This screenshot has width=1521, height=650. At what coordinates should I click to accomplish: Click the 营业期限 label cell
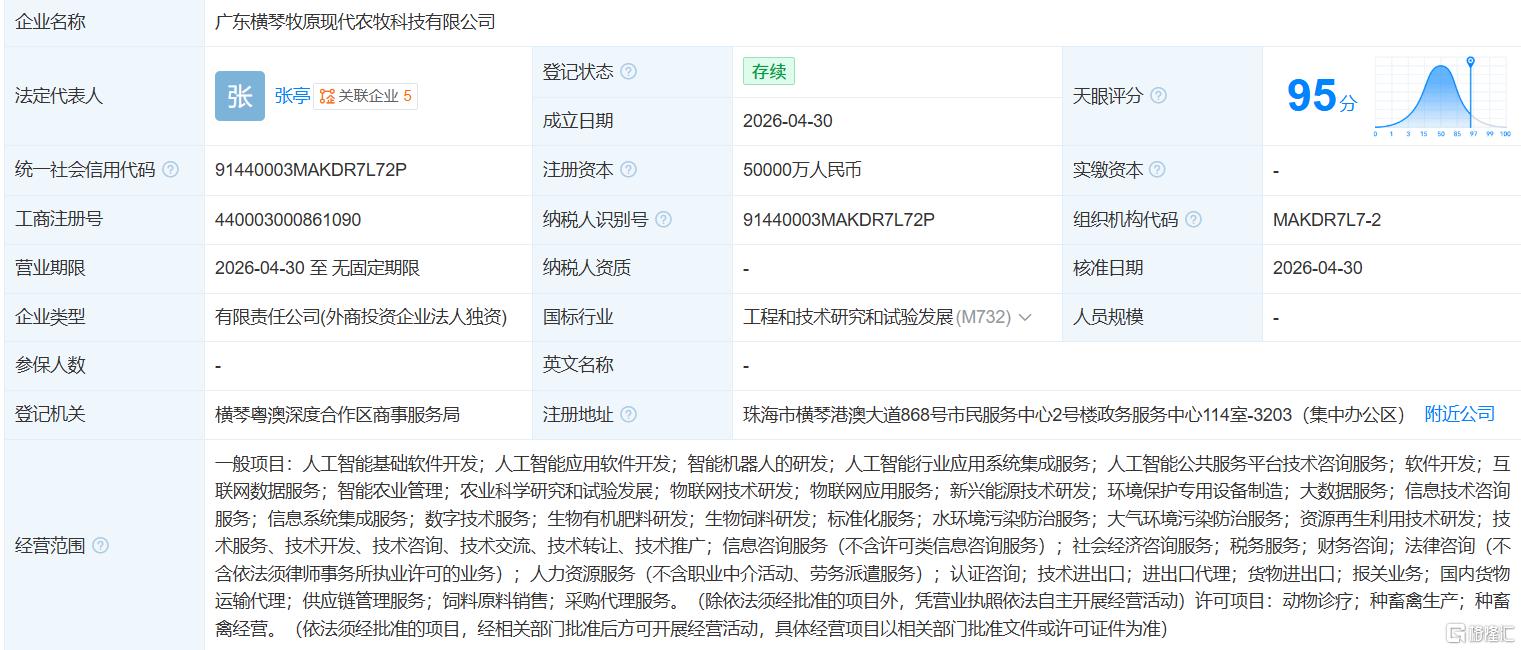pos(103,268)
